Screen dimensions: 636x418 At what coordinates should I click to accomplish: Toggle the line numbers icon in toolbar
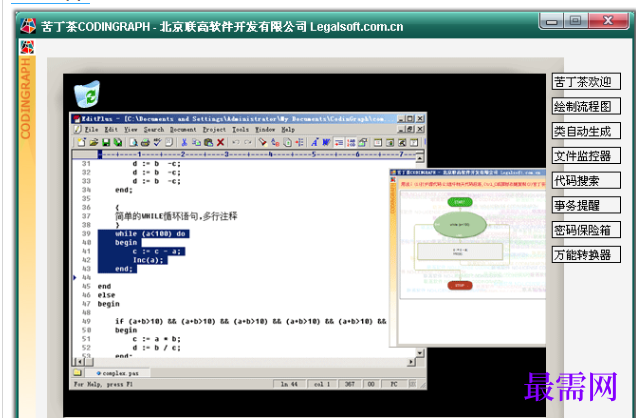coord(351,142)
